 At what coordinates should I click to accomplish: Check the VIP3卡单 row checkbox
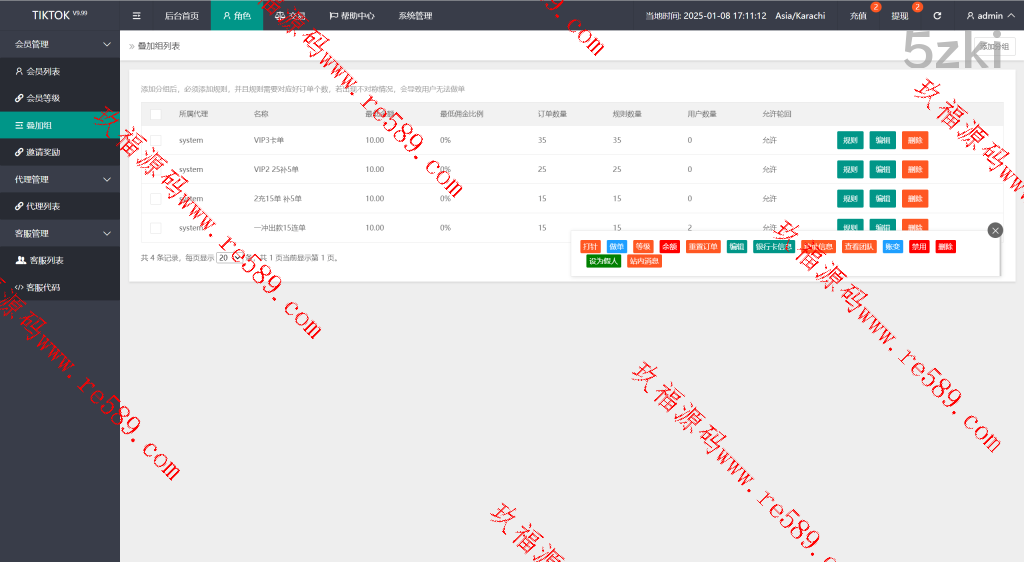coord(155,140)
